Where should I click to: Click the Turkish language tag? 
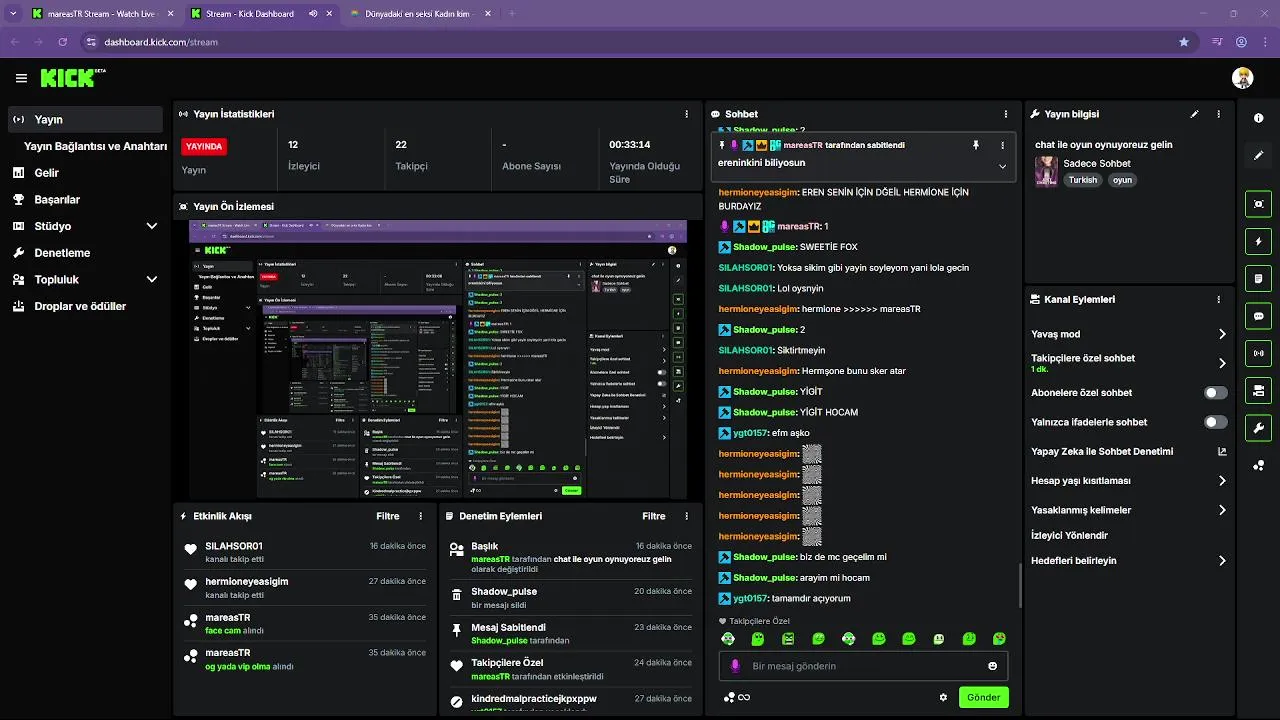coord(1082,180)
